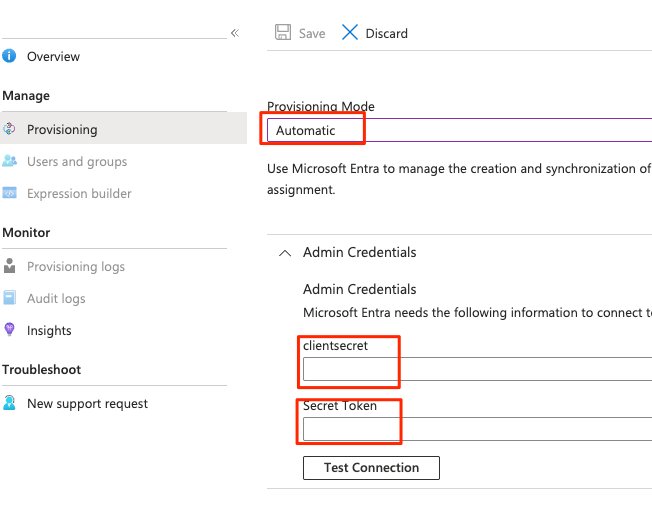652x511 pixels.
Task: Click the Audit logs icon
Action: 9,298
